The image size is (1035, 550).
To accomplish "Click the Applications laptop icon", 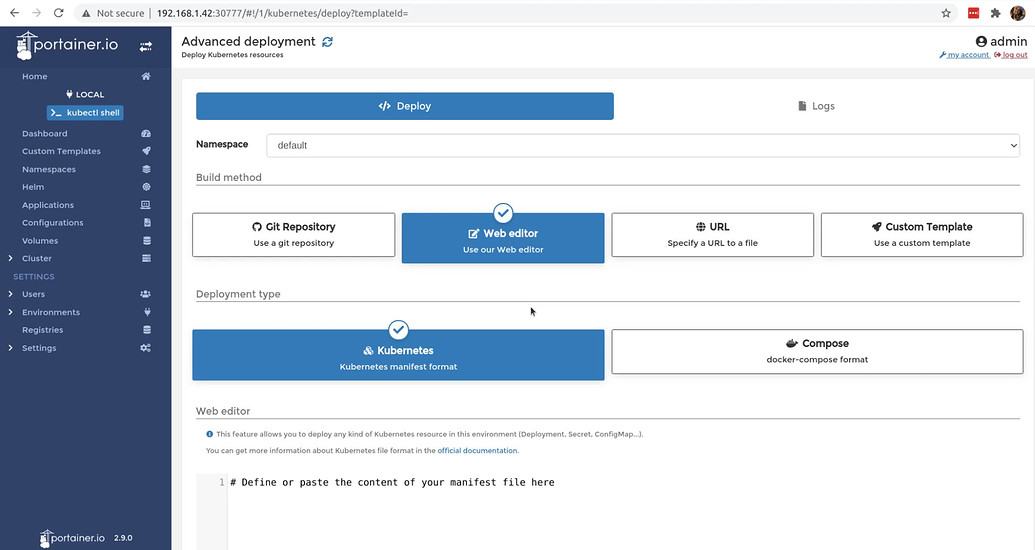I will click(x=146, y=205).
